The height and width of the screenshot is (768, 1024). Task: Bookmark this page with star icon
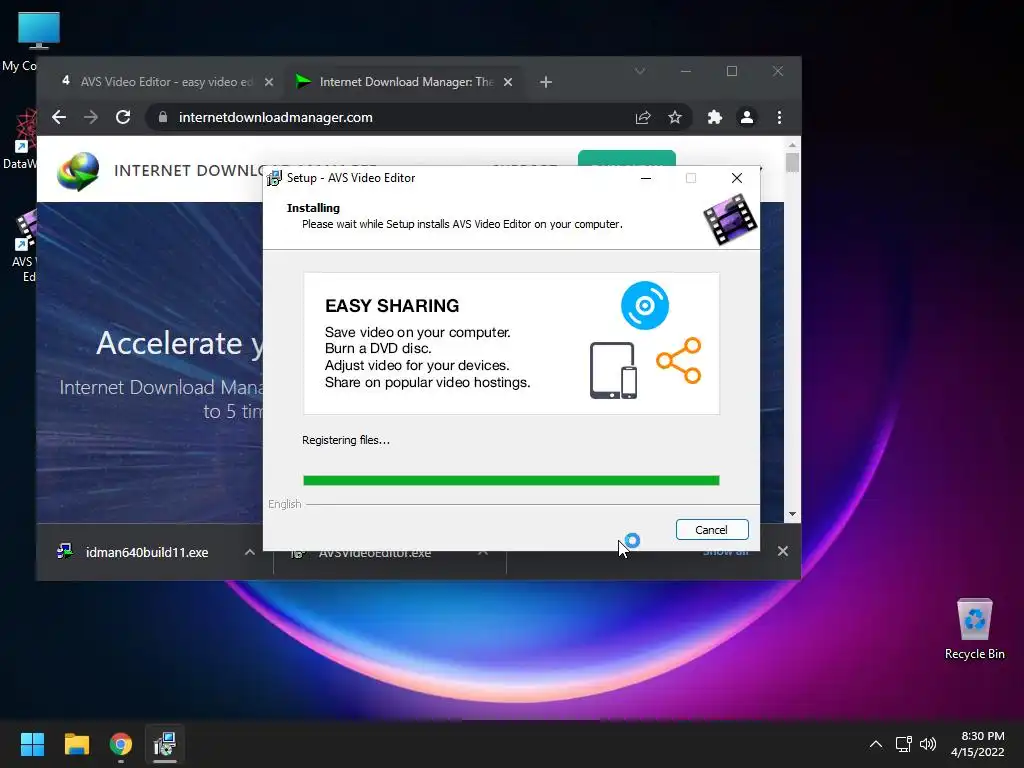675,118
